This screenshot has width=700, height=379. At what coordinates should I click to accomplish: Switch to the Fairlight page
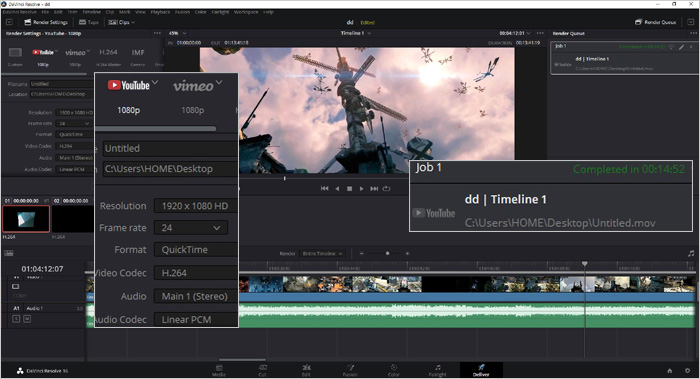(438, 371)
